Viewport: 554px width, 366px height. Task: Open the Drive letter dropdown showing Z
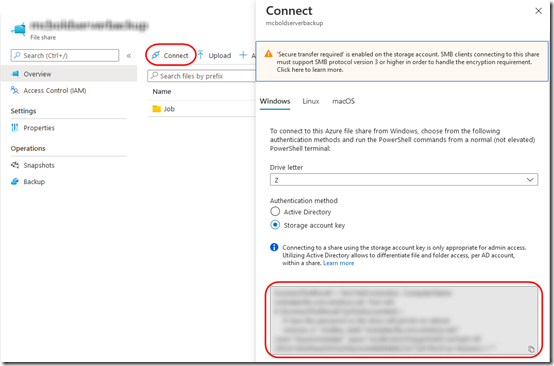click(x=404, y=180)
